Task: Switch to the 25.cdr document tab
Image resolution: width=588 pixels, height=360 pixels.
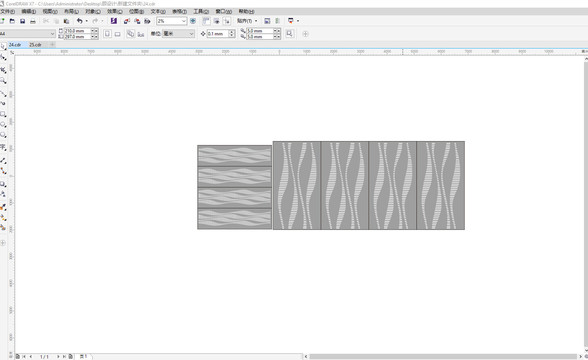Action: [36, 45]
